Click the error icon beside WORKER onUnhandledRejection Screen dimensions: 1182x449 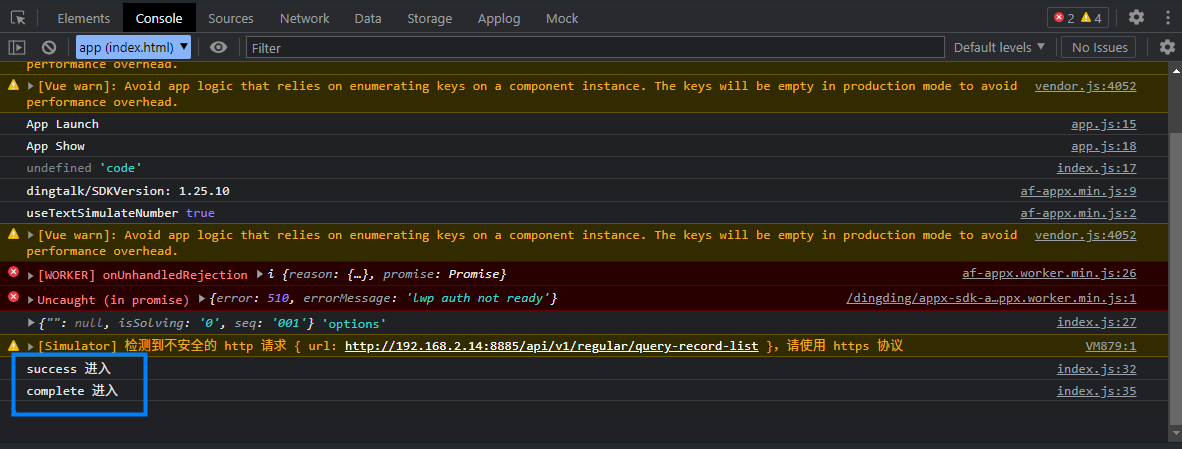point(13,274)
